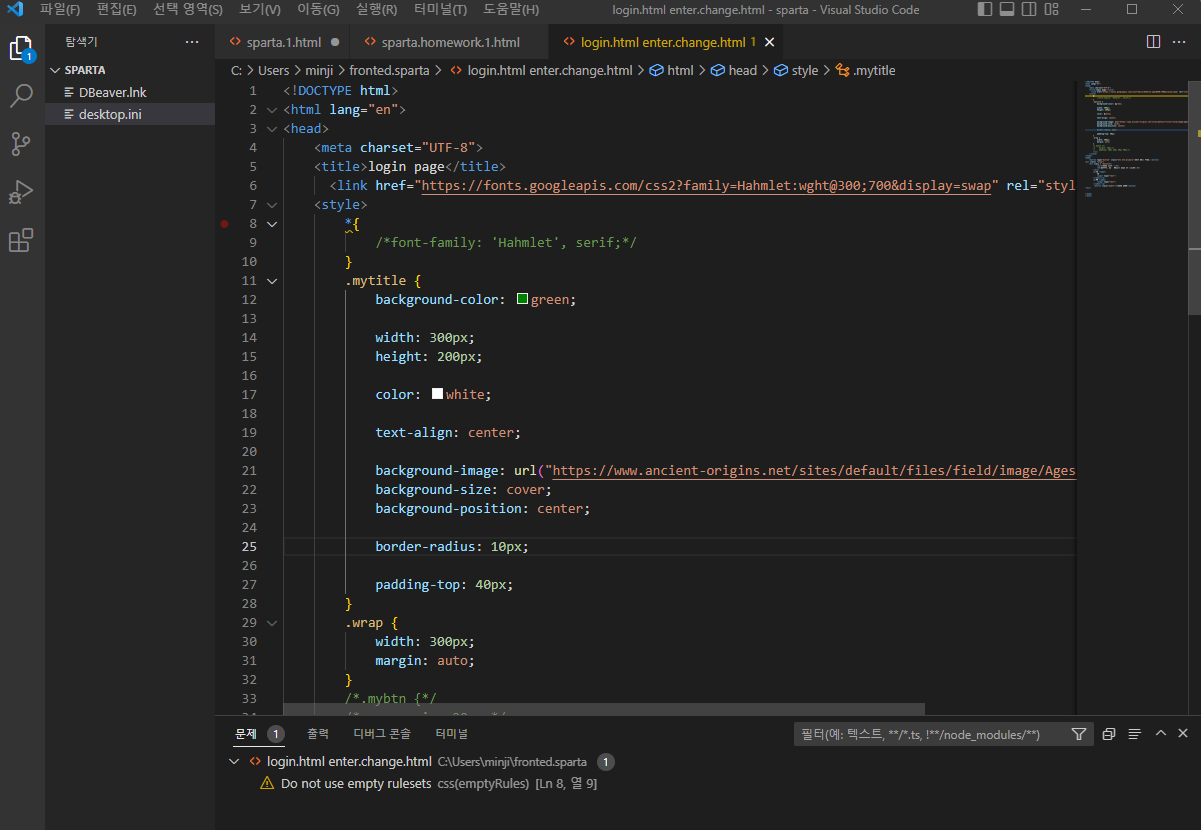Click the HTML file icon on sparta.homework.1.html tab

pyautogui.click(x=370, y=43)
